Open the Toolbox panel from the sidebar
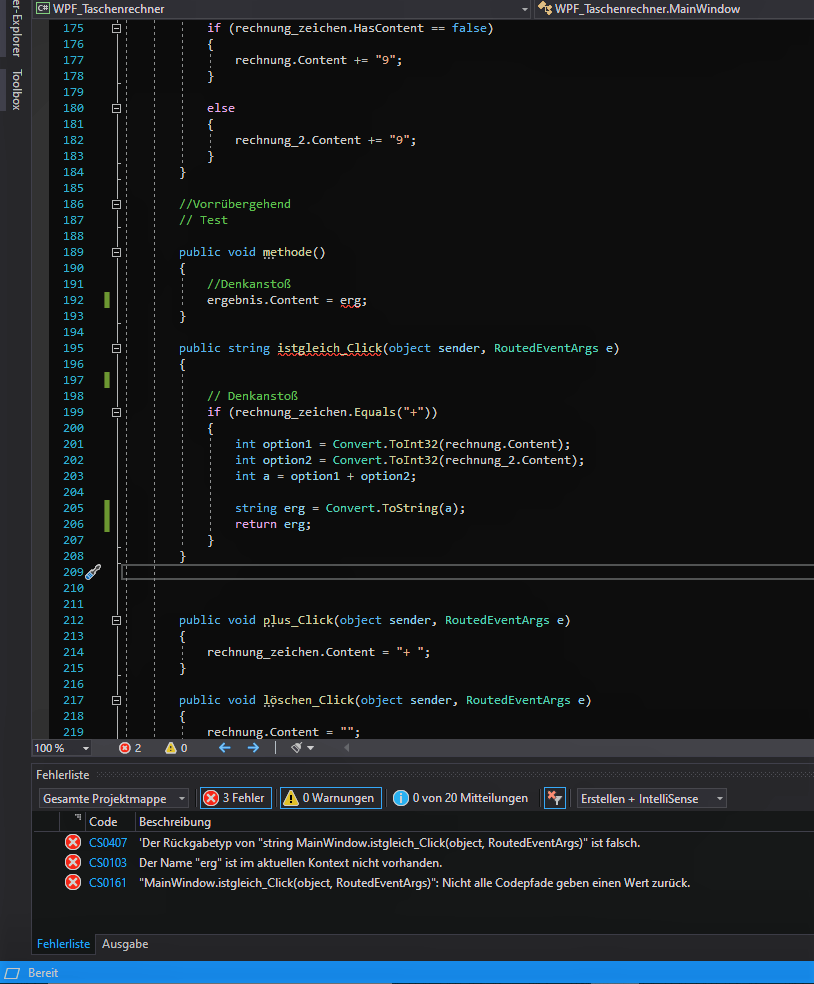Image resolution: width=814 pixels, height=984 pixels. point(14,90)
